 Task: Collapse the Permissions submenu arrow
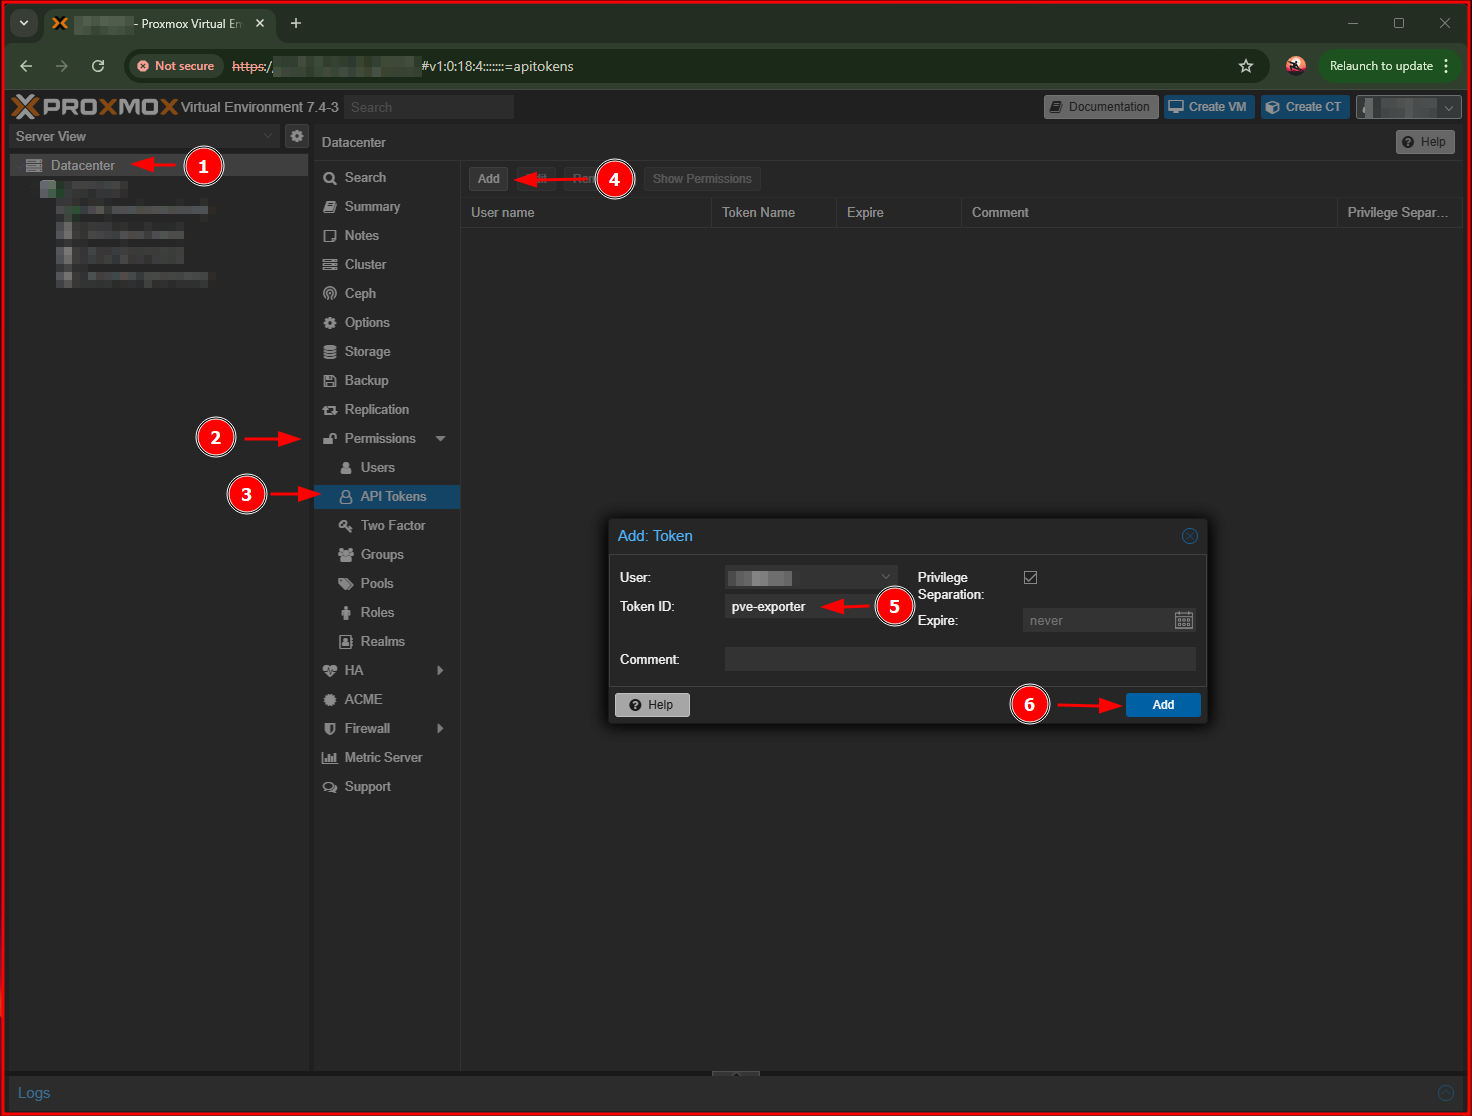coord(441,439)
